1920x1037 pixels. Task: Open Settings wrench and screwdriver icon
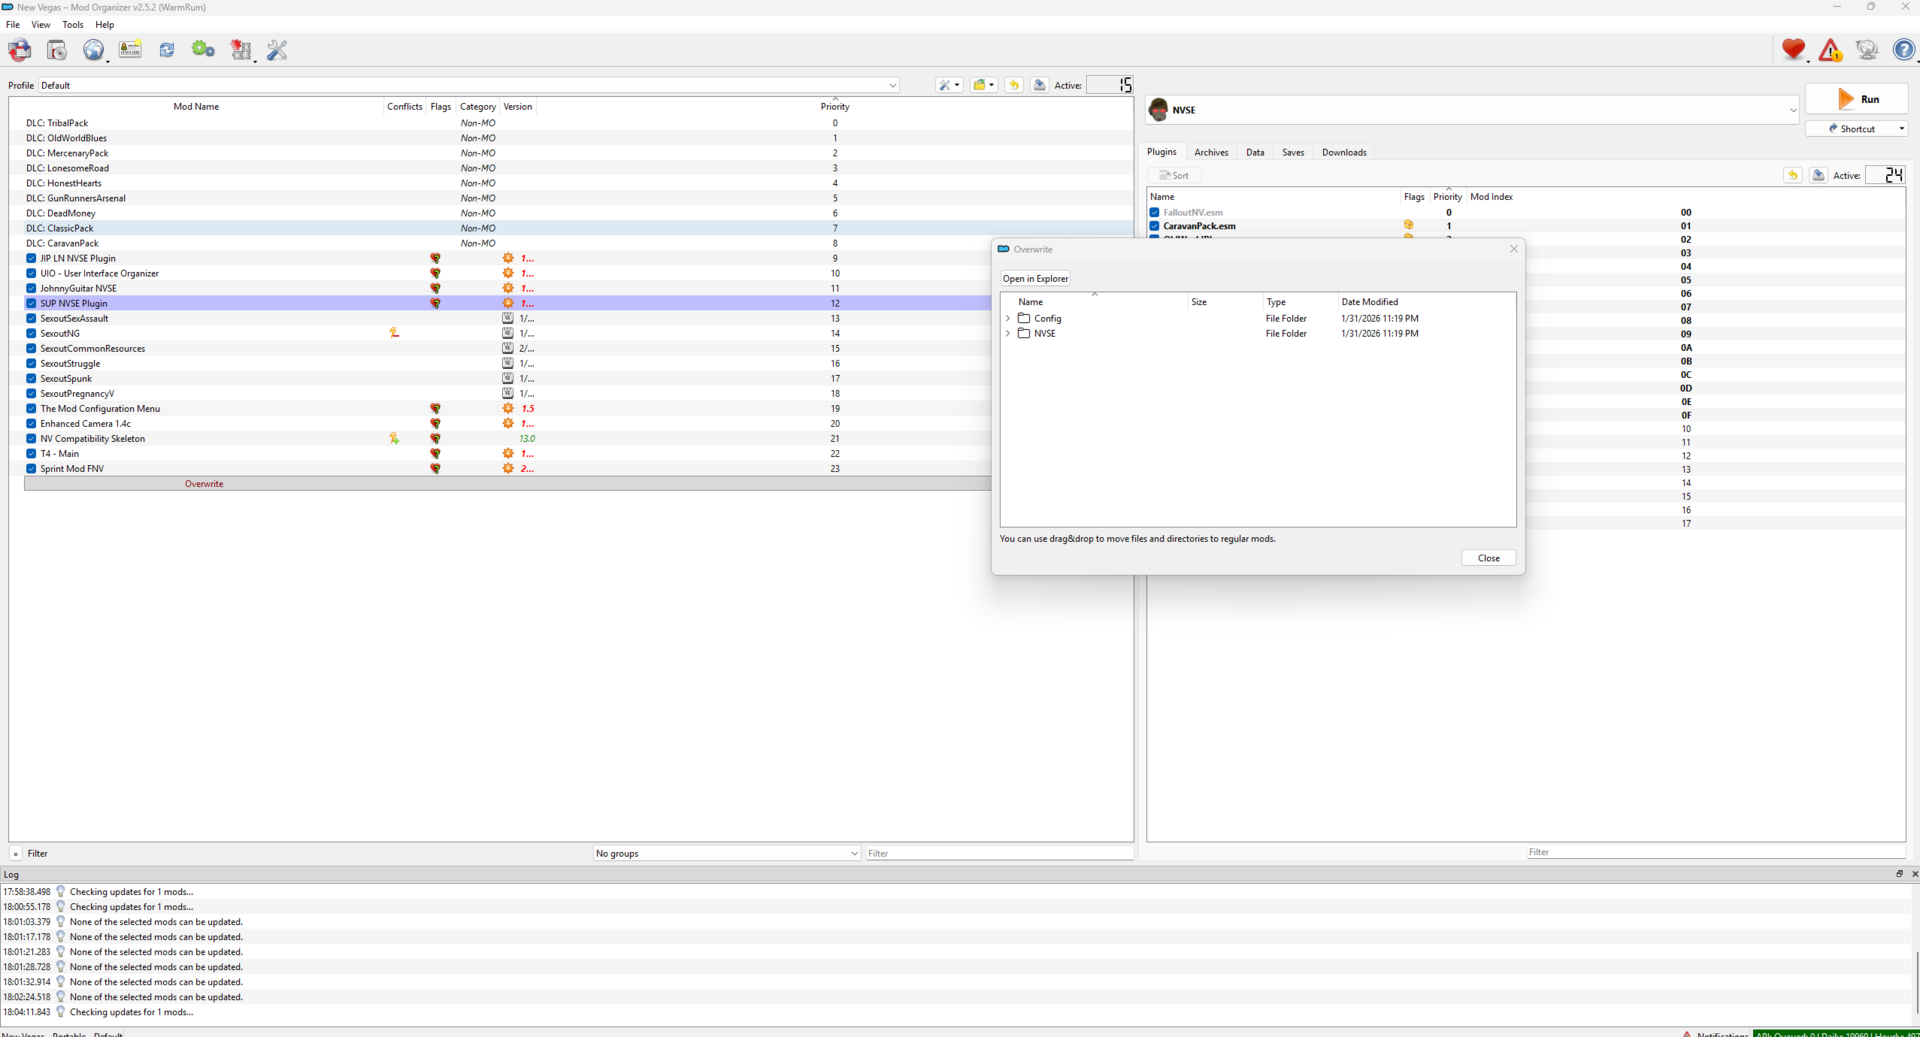pyautogui.click(x=277, y=49)
